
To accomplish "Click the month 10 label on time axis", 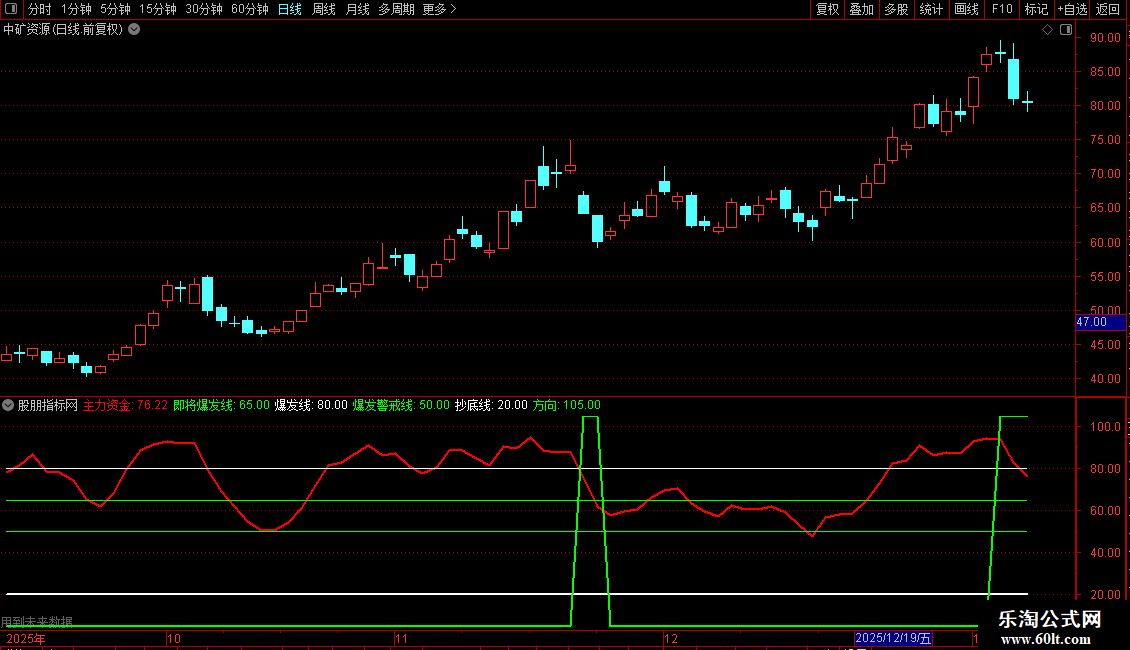I will [174, 638].
